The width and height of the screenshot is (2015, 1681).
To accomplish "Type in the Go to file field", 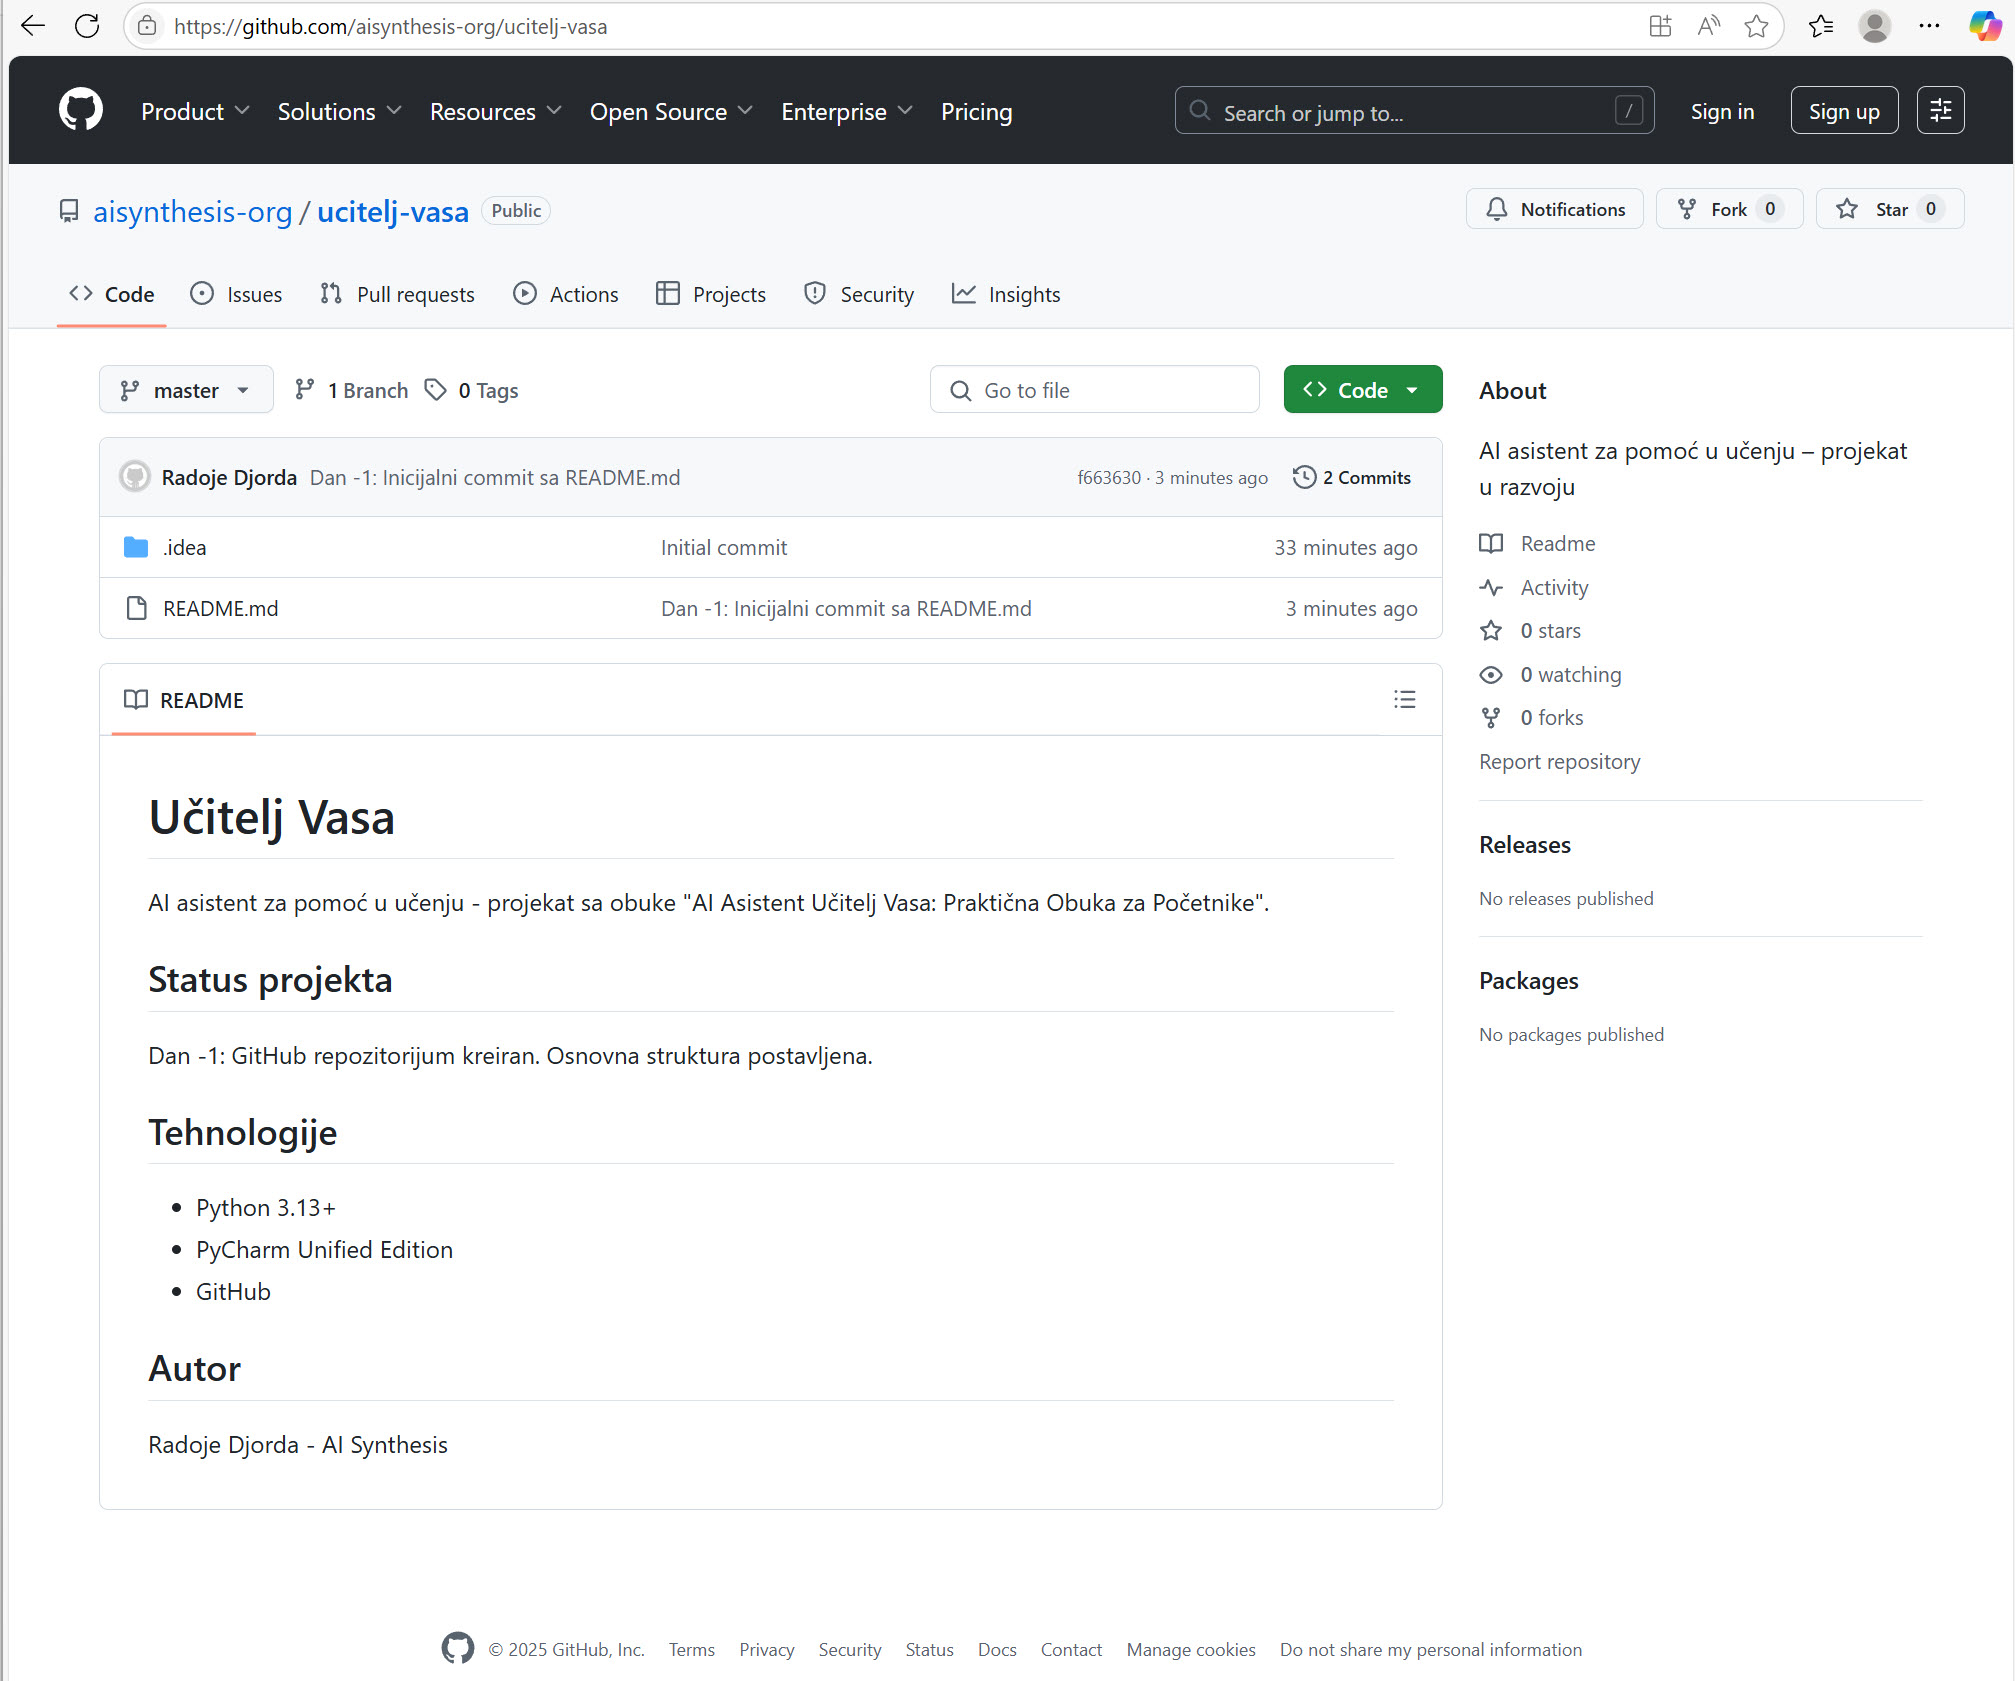I will pos(1095,389).
